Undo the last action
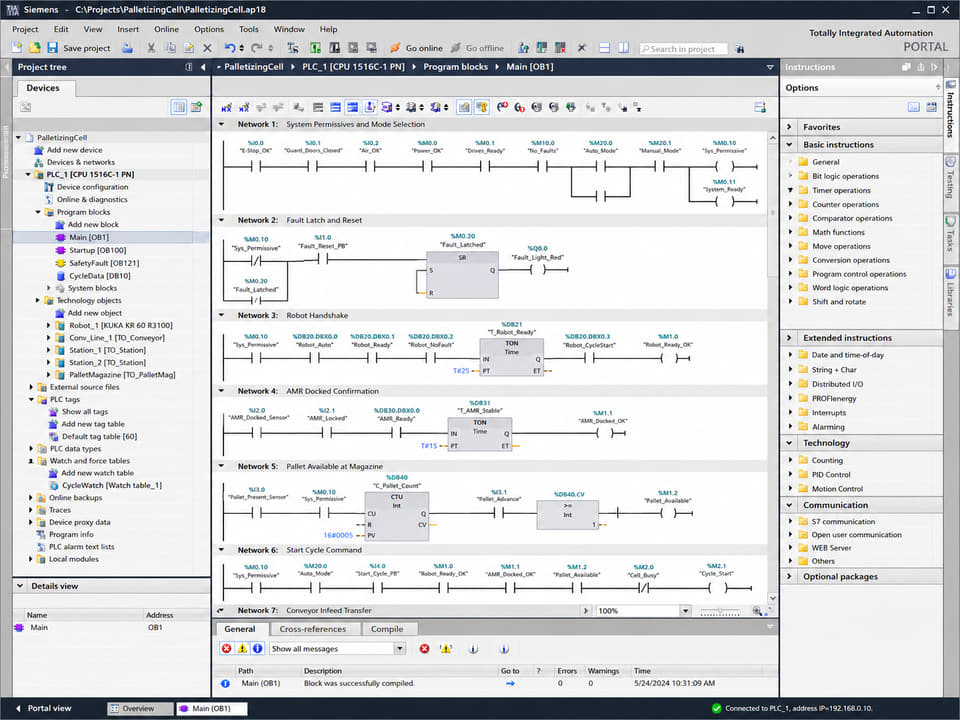Viewport: 960px width, 720px height. tap(230, 48)
